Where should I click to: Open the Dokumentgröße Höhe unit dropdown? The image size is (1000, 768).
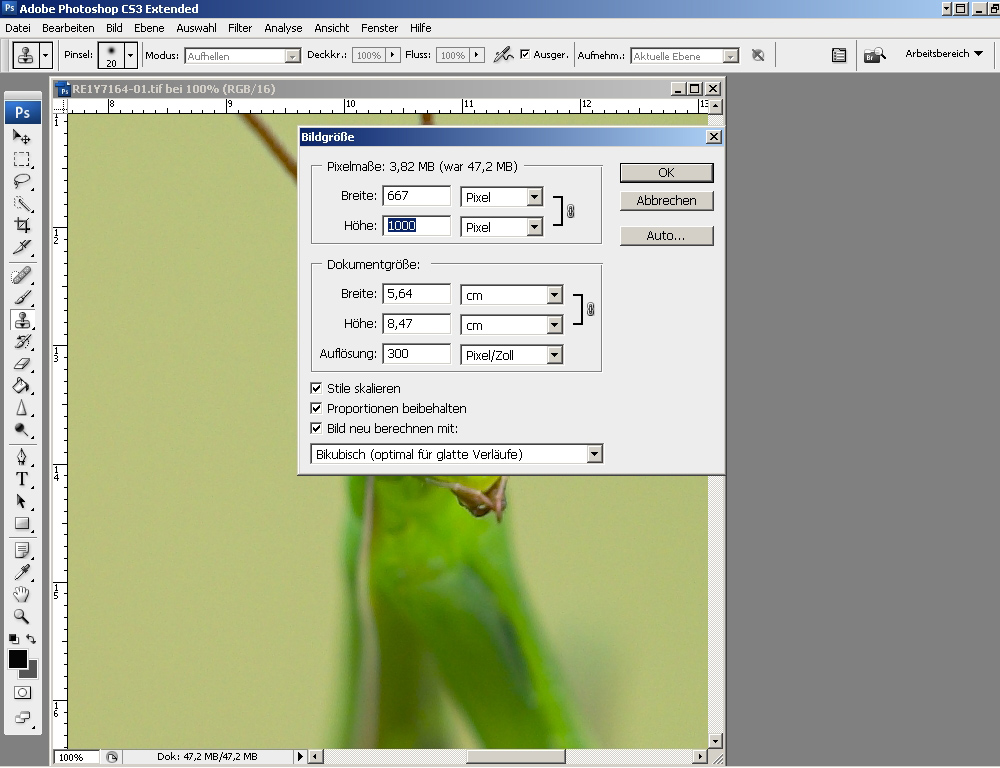[x=554, y=325]
